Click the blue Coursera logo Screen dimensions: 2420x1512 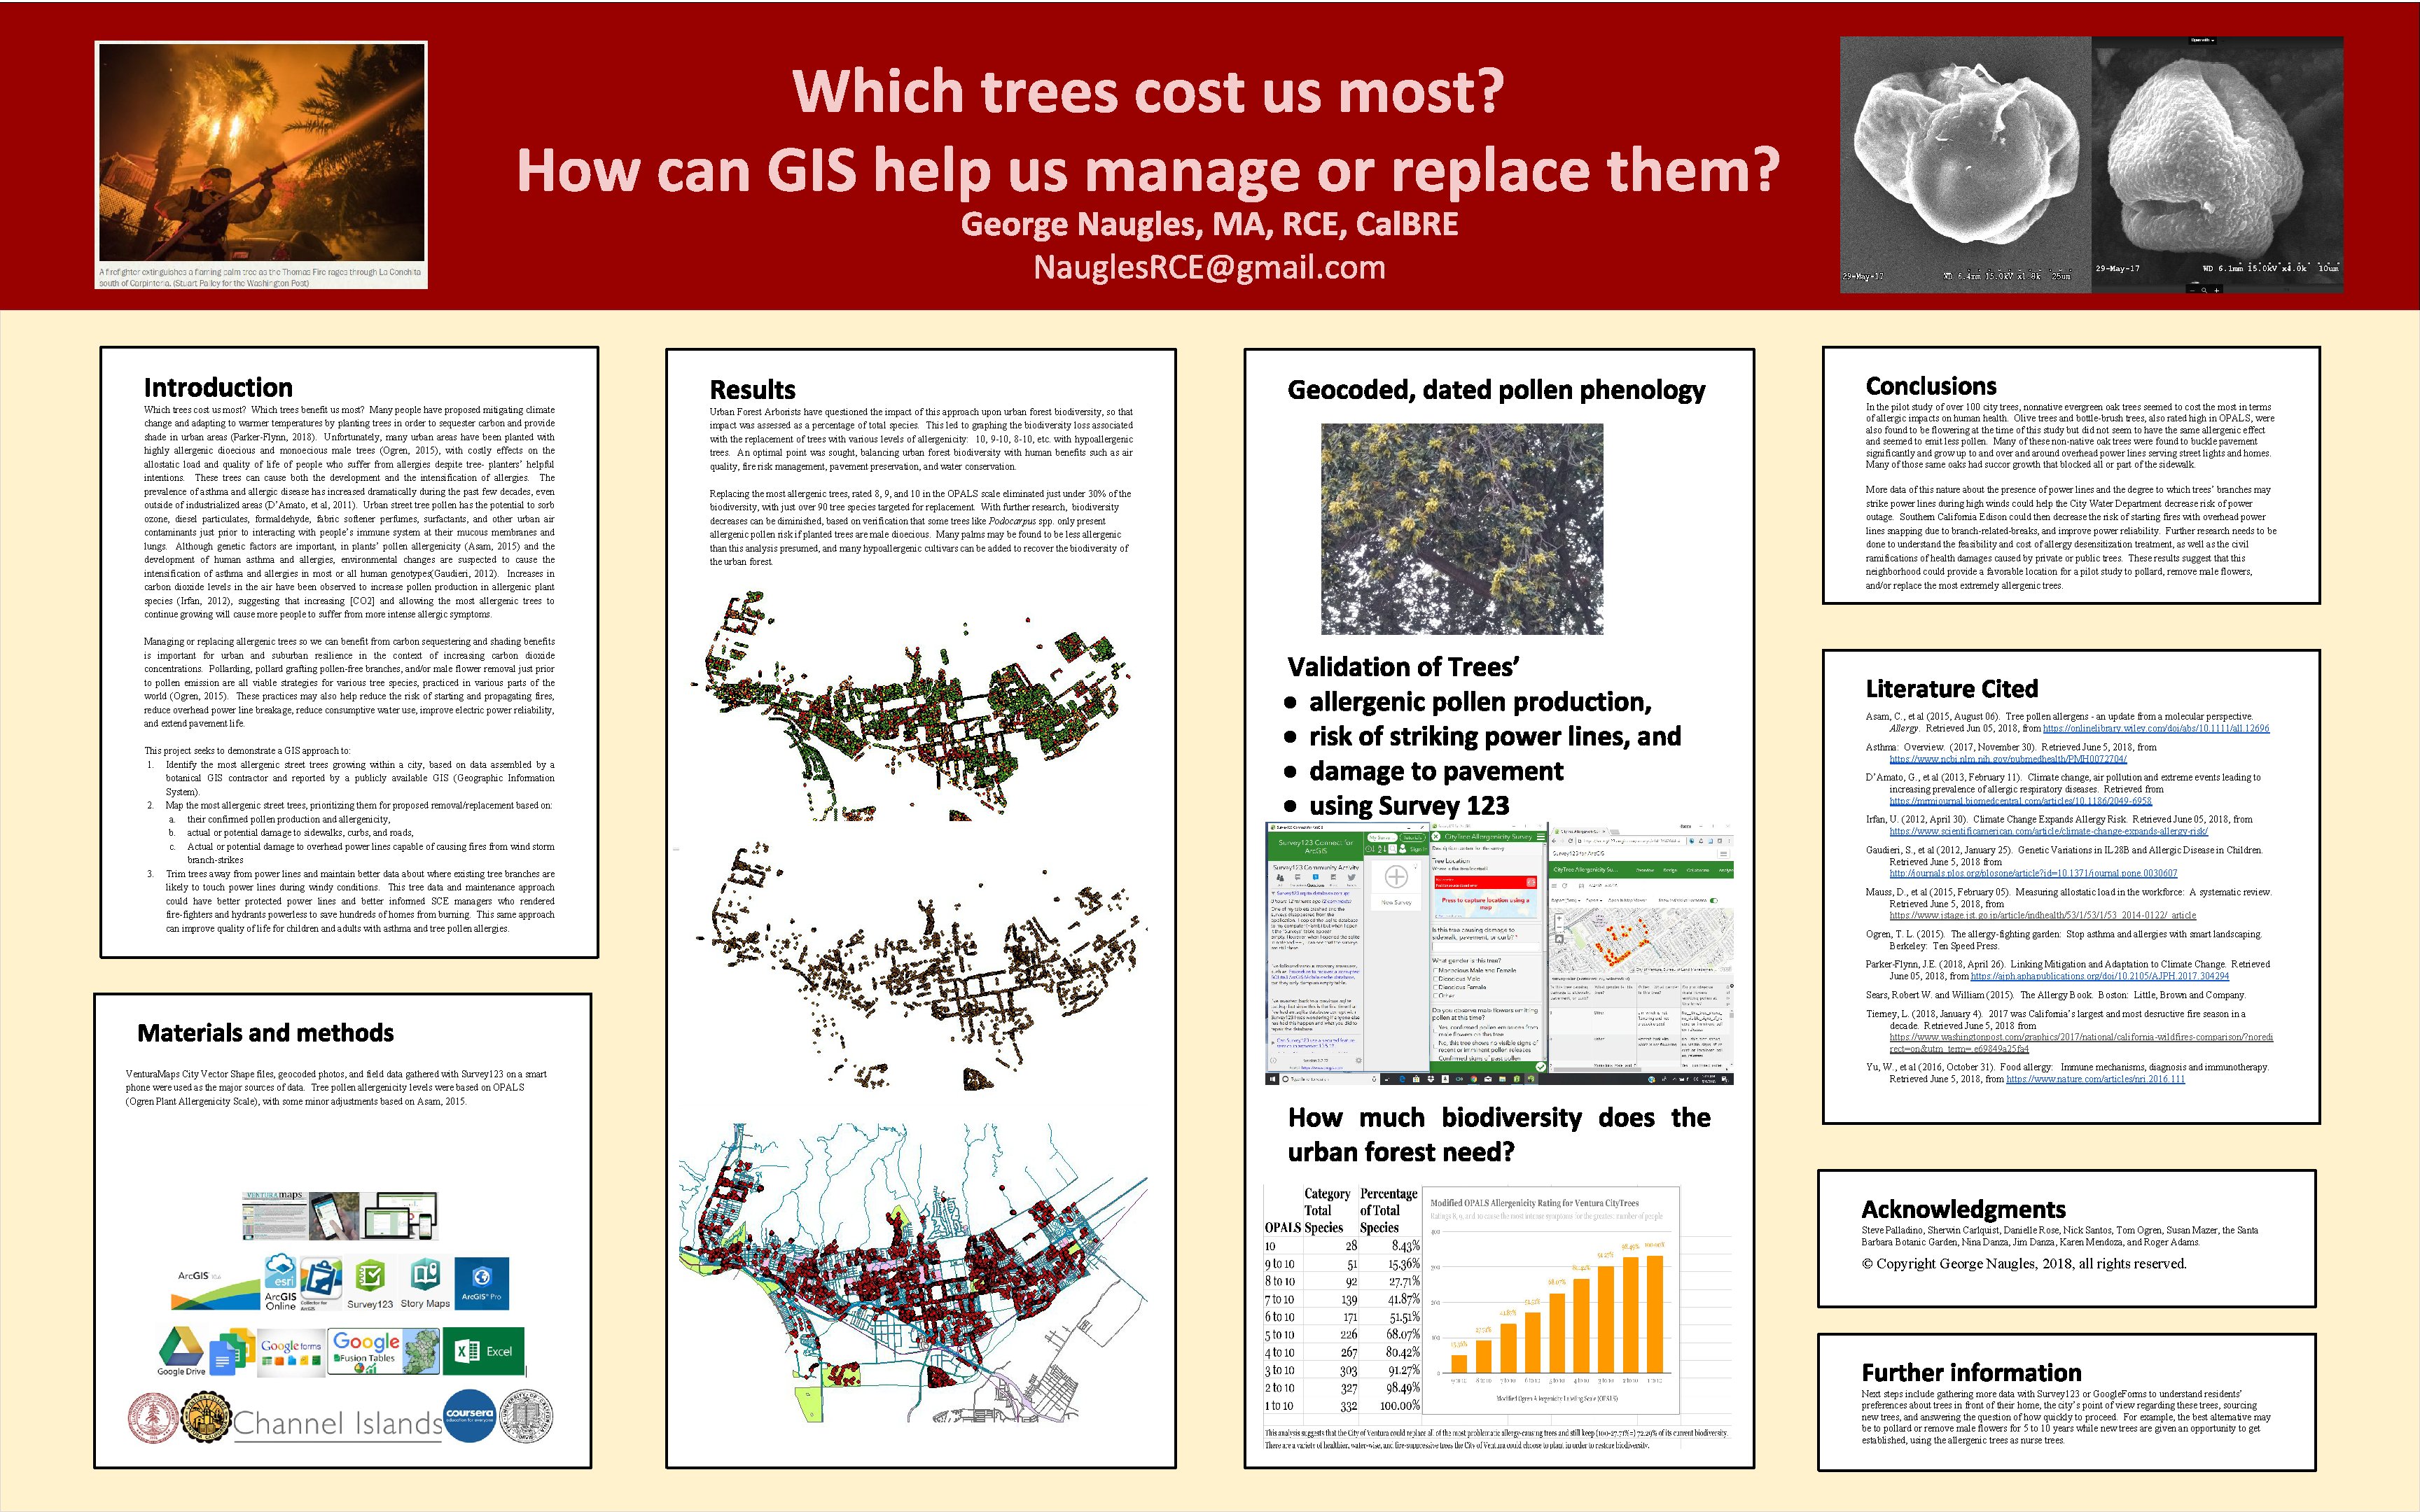coord(469,1416)
